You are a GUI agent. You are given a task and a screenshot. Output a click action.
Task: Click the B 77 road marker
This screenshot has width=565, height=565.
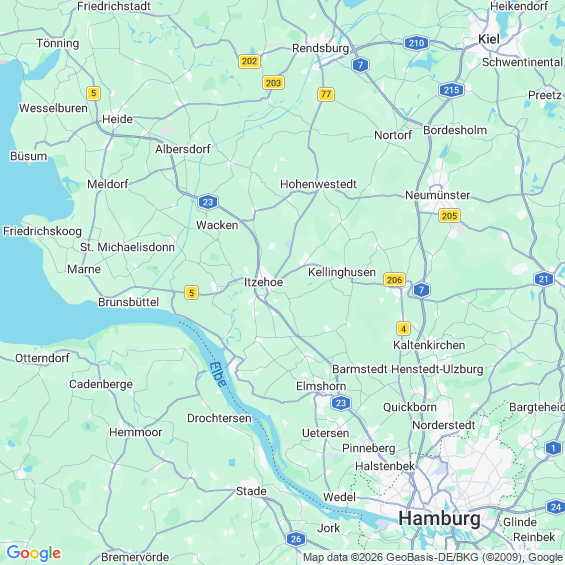coord(326,94)
